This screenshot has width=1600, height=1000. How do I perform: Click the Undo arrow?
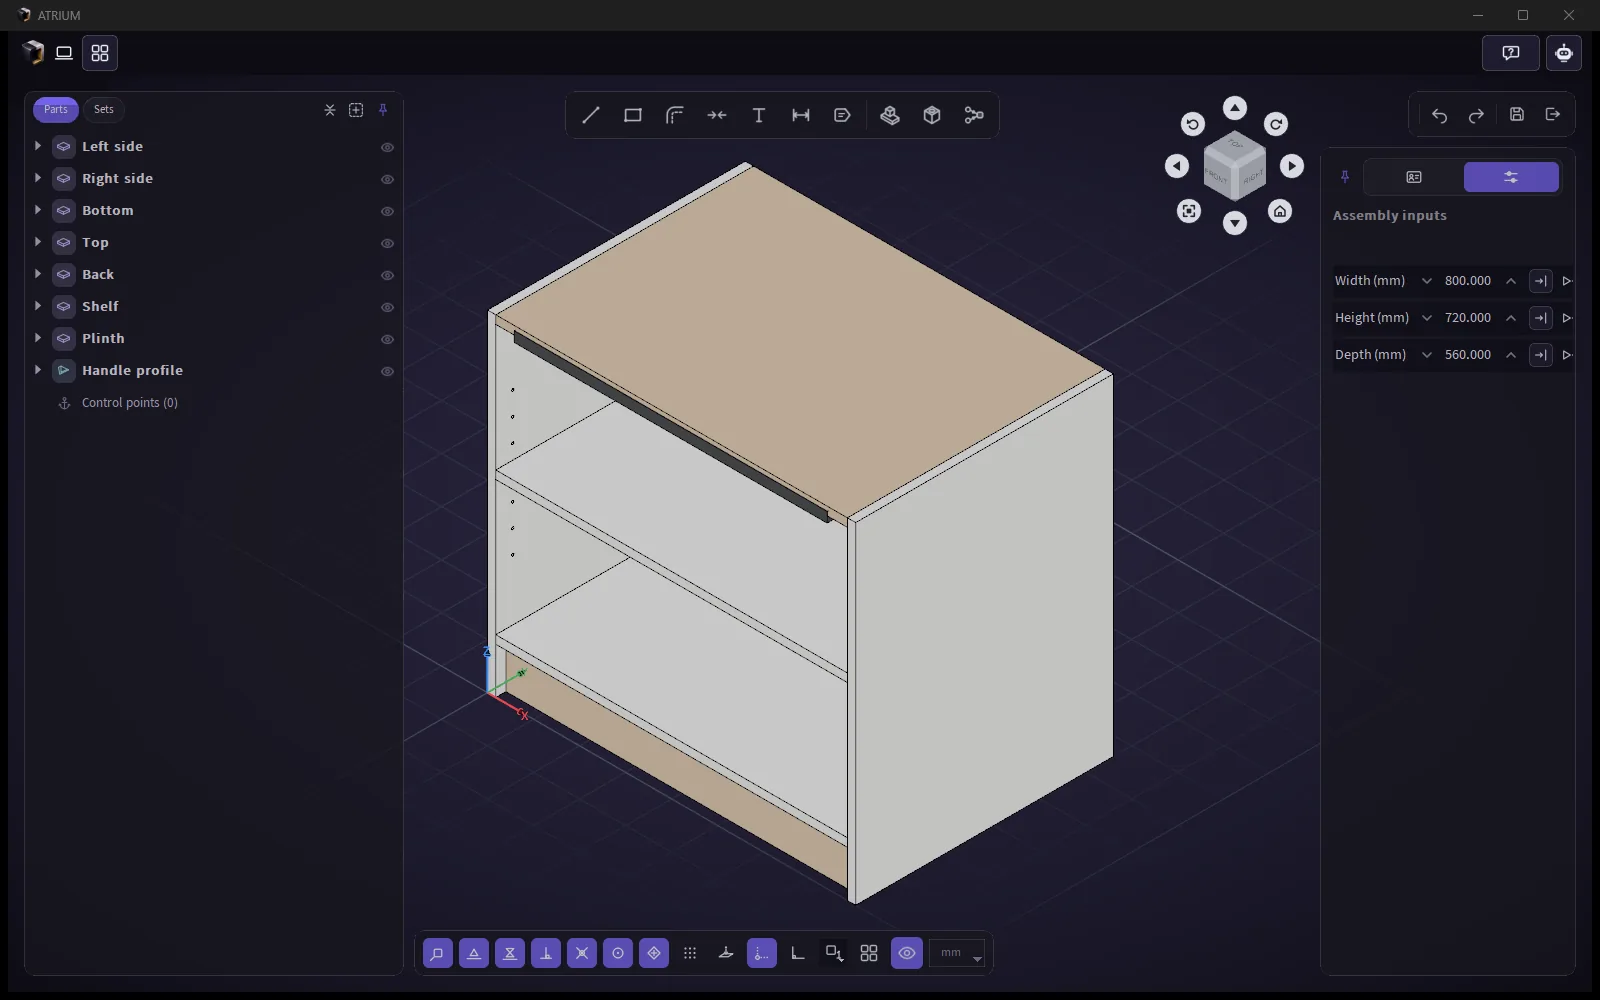click(x=1439, y=115)
